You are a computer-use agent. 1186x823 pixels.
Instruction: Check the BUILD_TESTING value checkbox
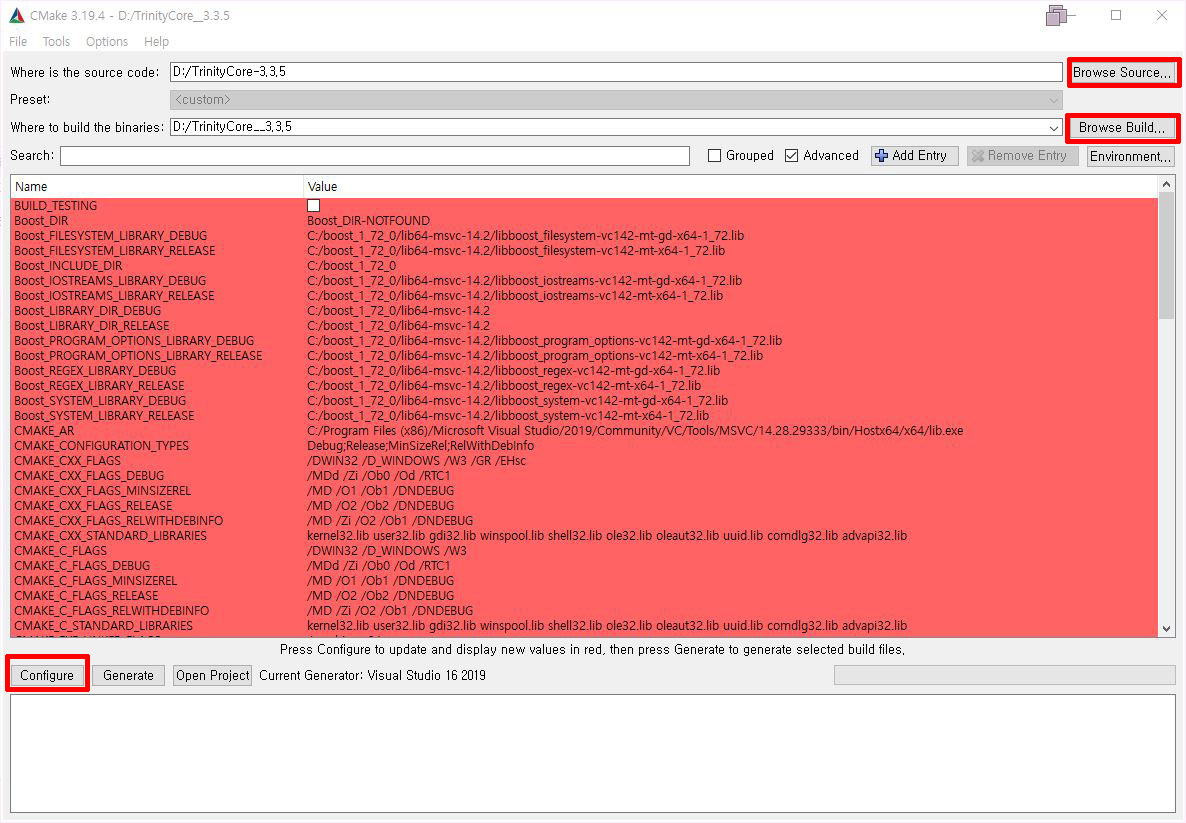(x=313, y=206)
